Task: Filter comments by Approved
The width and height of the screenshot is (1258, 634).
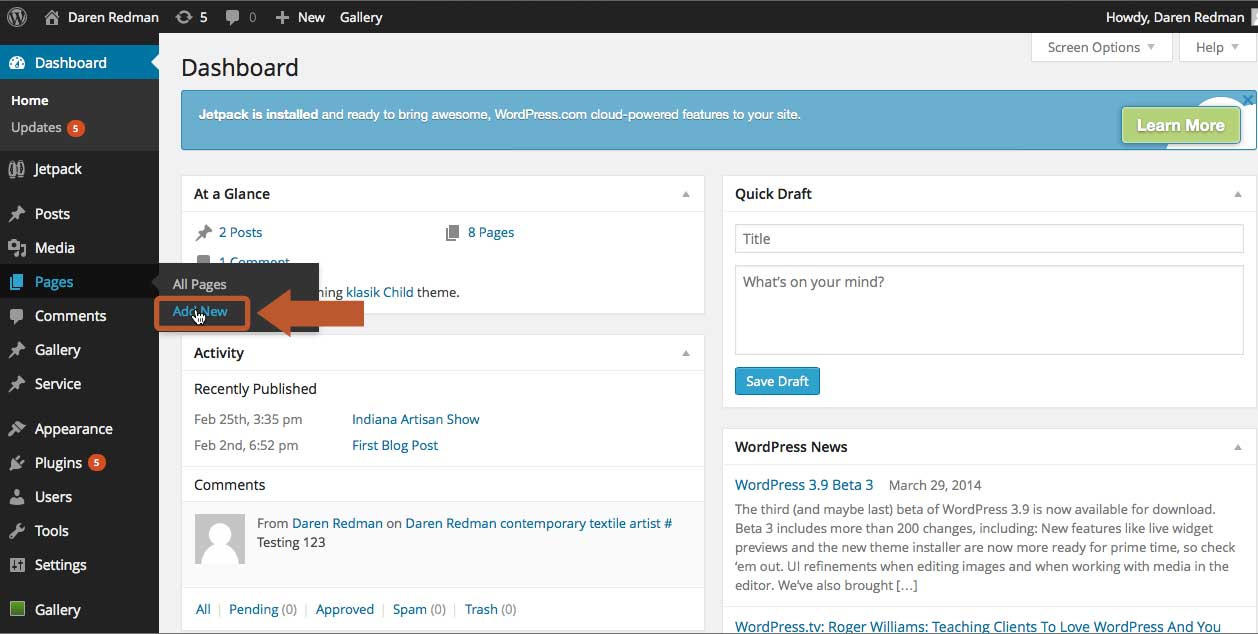Action: point(345,609)
